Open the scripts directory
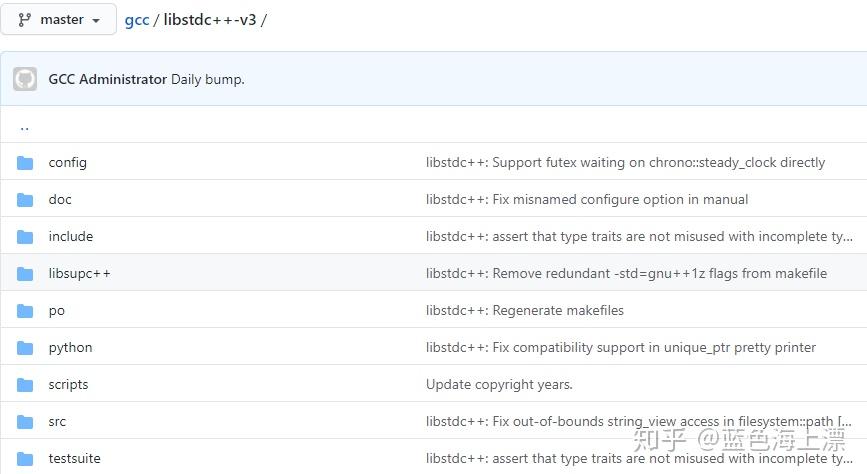 tap(68, 384)
